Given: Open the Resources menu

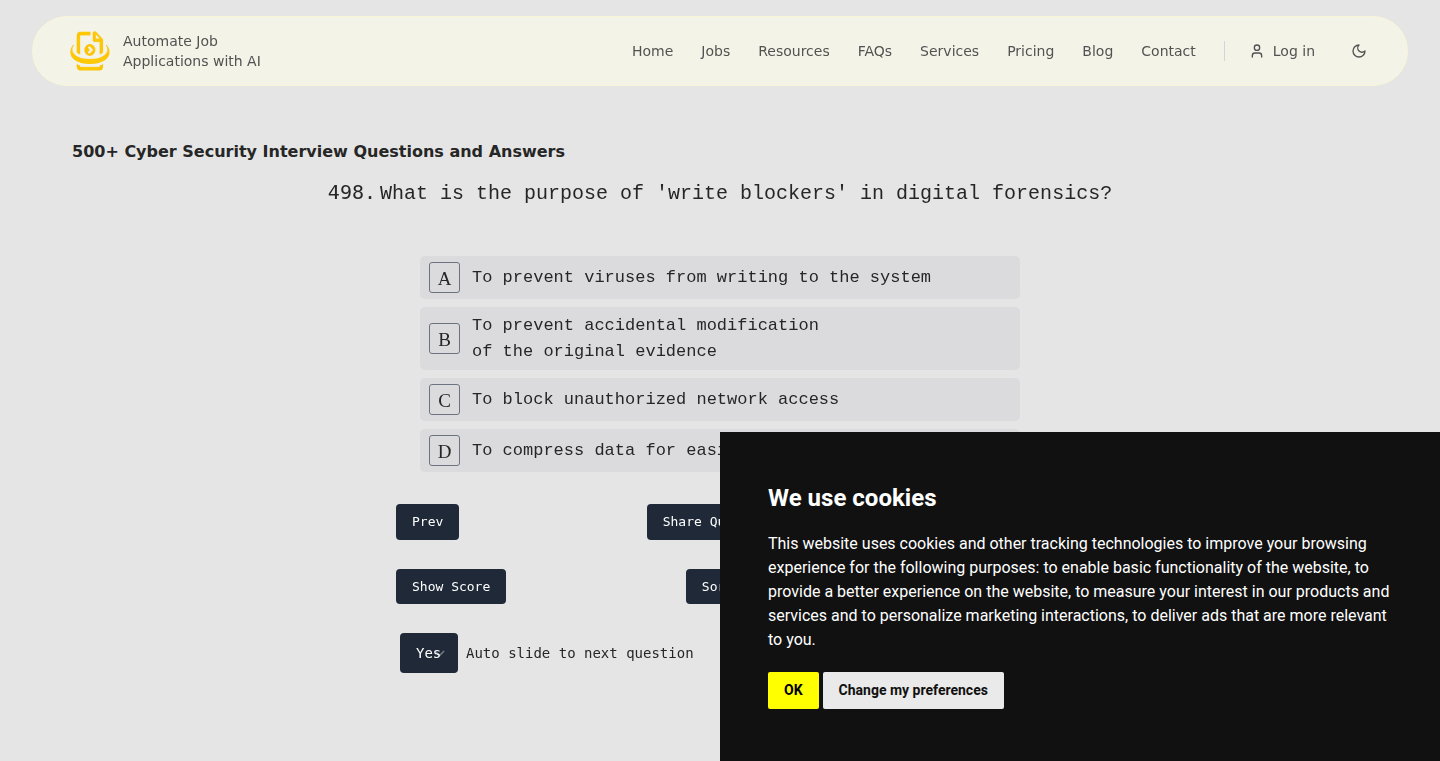Looking at the screenshot, I should (x=794, y=51).
